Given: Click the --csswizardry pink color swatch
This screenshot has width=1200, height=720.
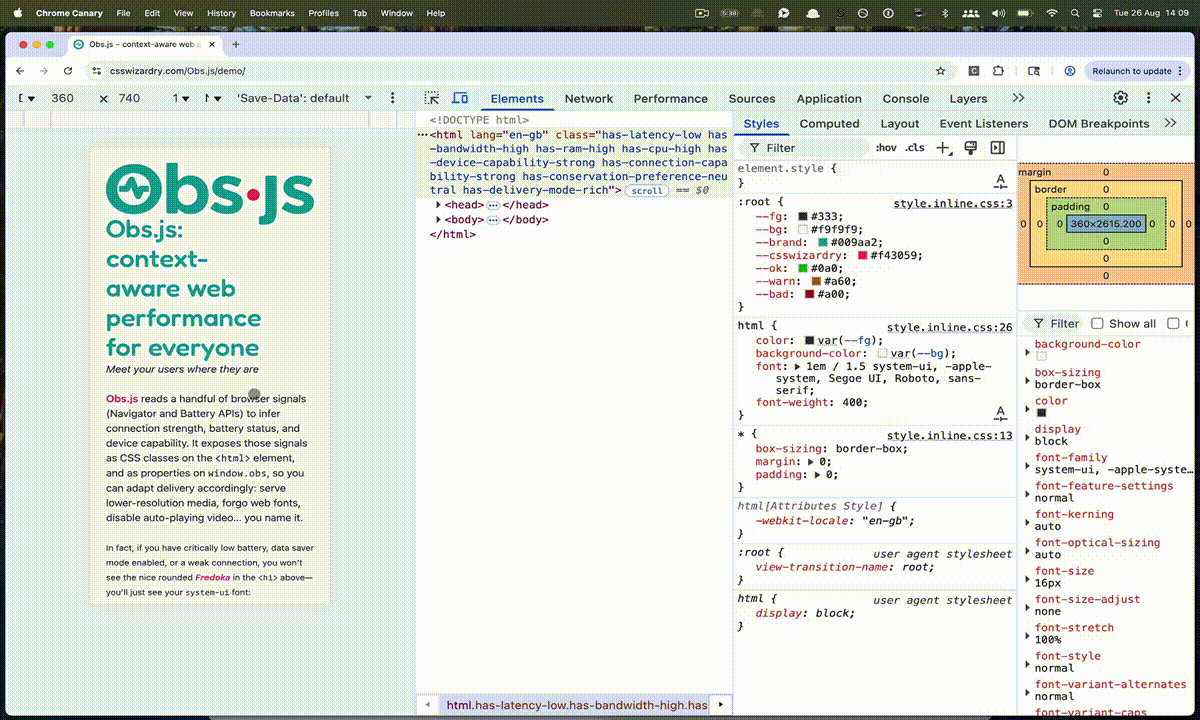Looking at the screenshot, I should (x=862, y=255).
